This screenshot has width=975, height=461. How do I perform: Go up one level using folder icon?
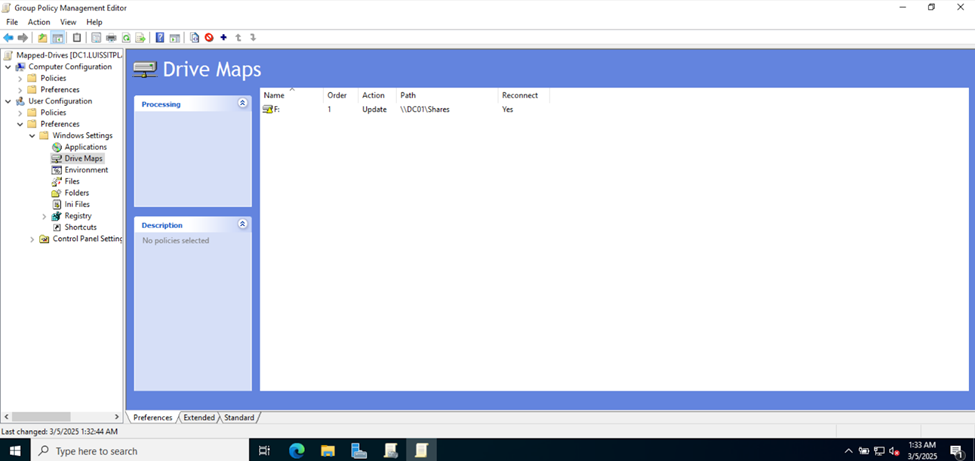42,38
